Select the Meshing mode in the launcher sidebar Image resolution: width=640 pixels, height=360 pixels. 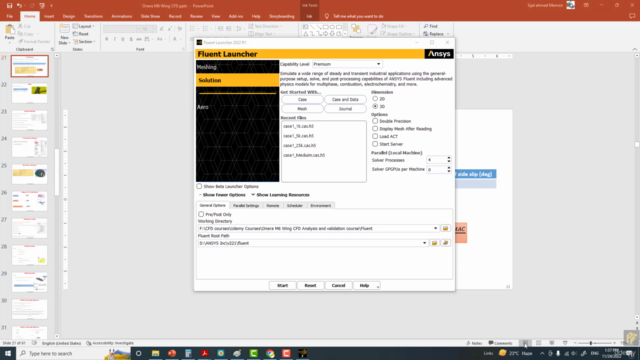point(238,67)
